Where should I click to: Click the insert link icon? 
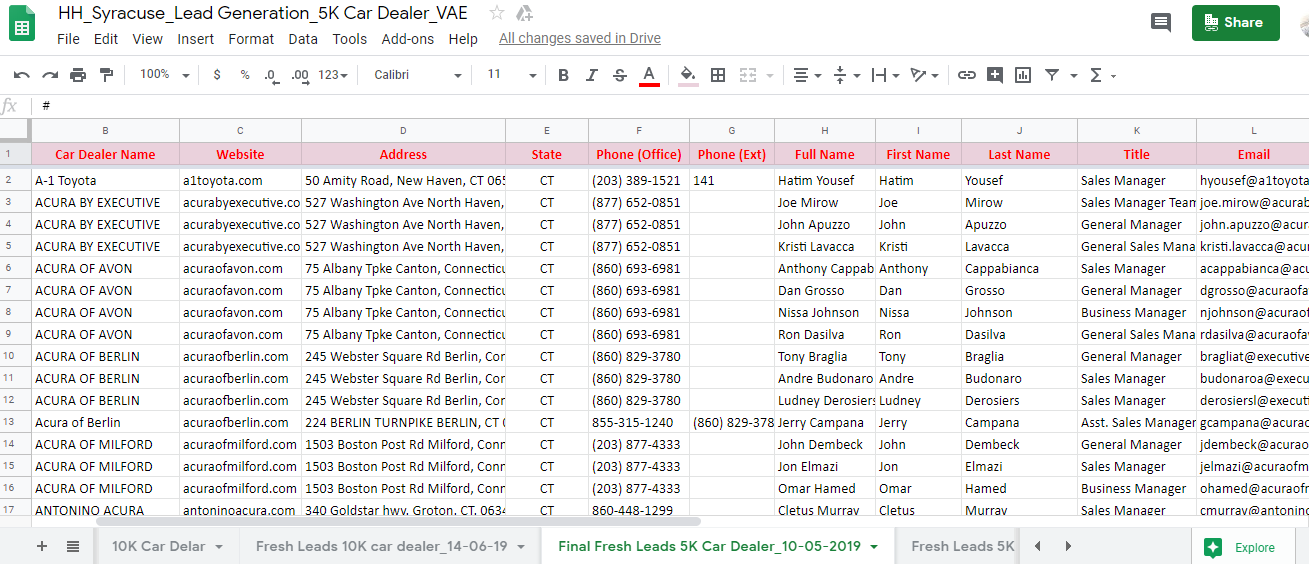pyautogui.click(x=966, y=75)
